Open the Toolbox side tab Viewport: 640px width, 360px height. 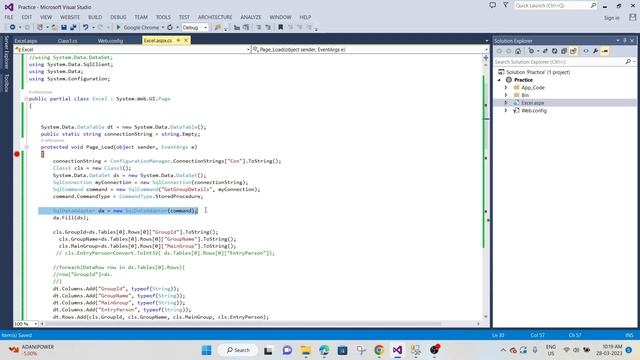(6, 83)
